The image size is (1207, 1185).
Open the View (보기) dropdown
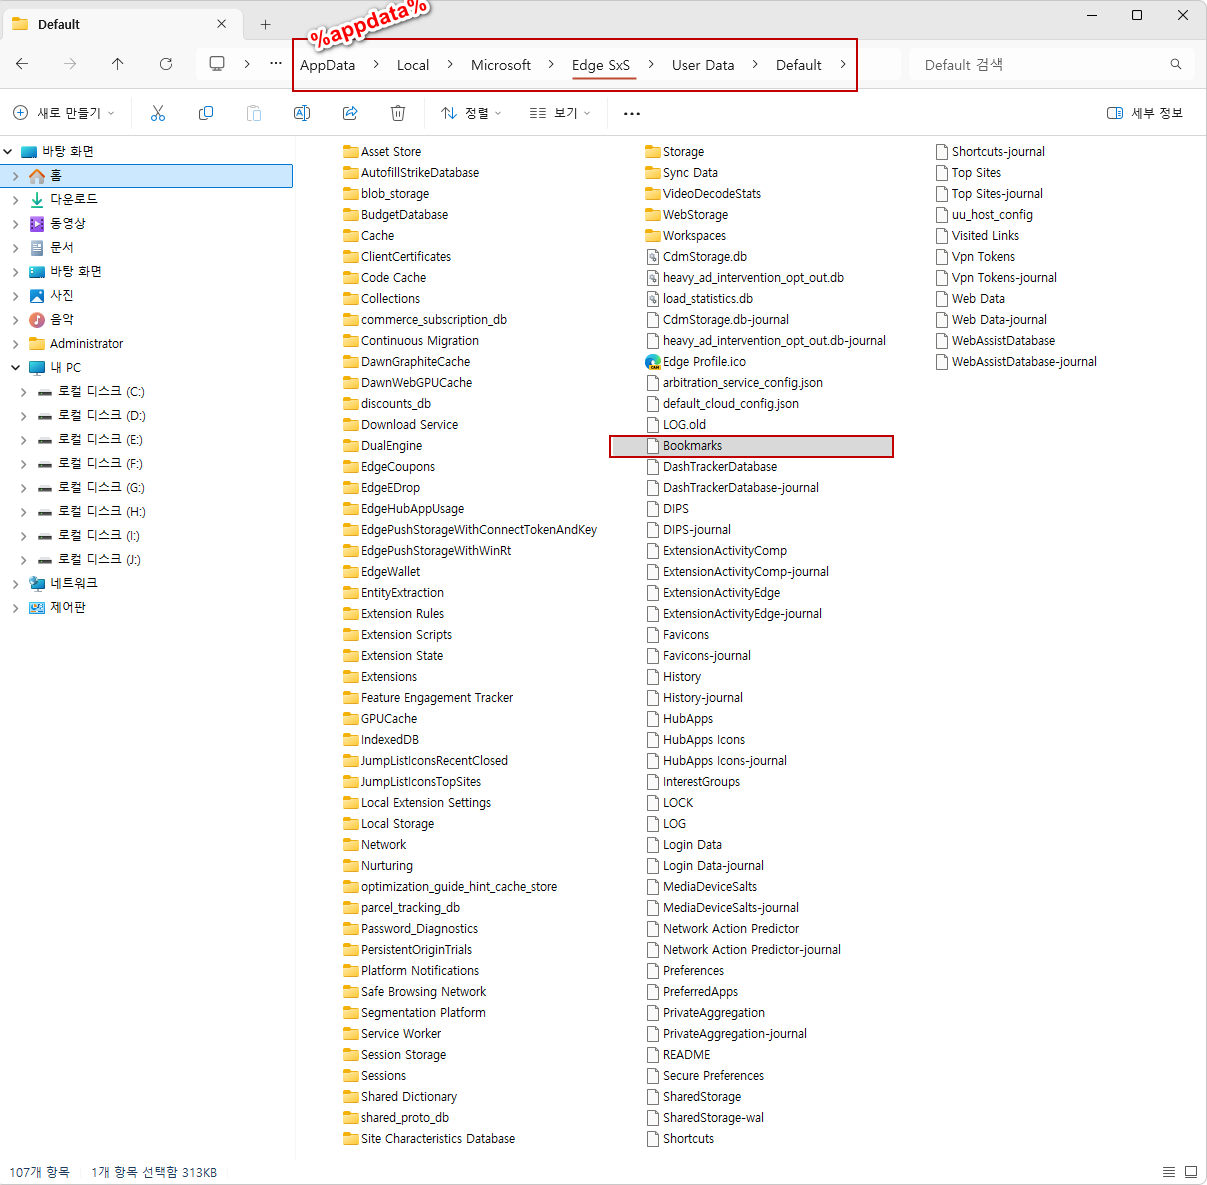point(561,113)
